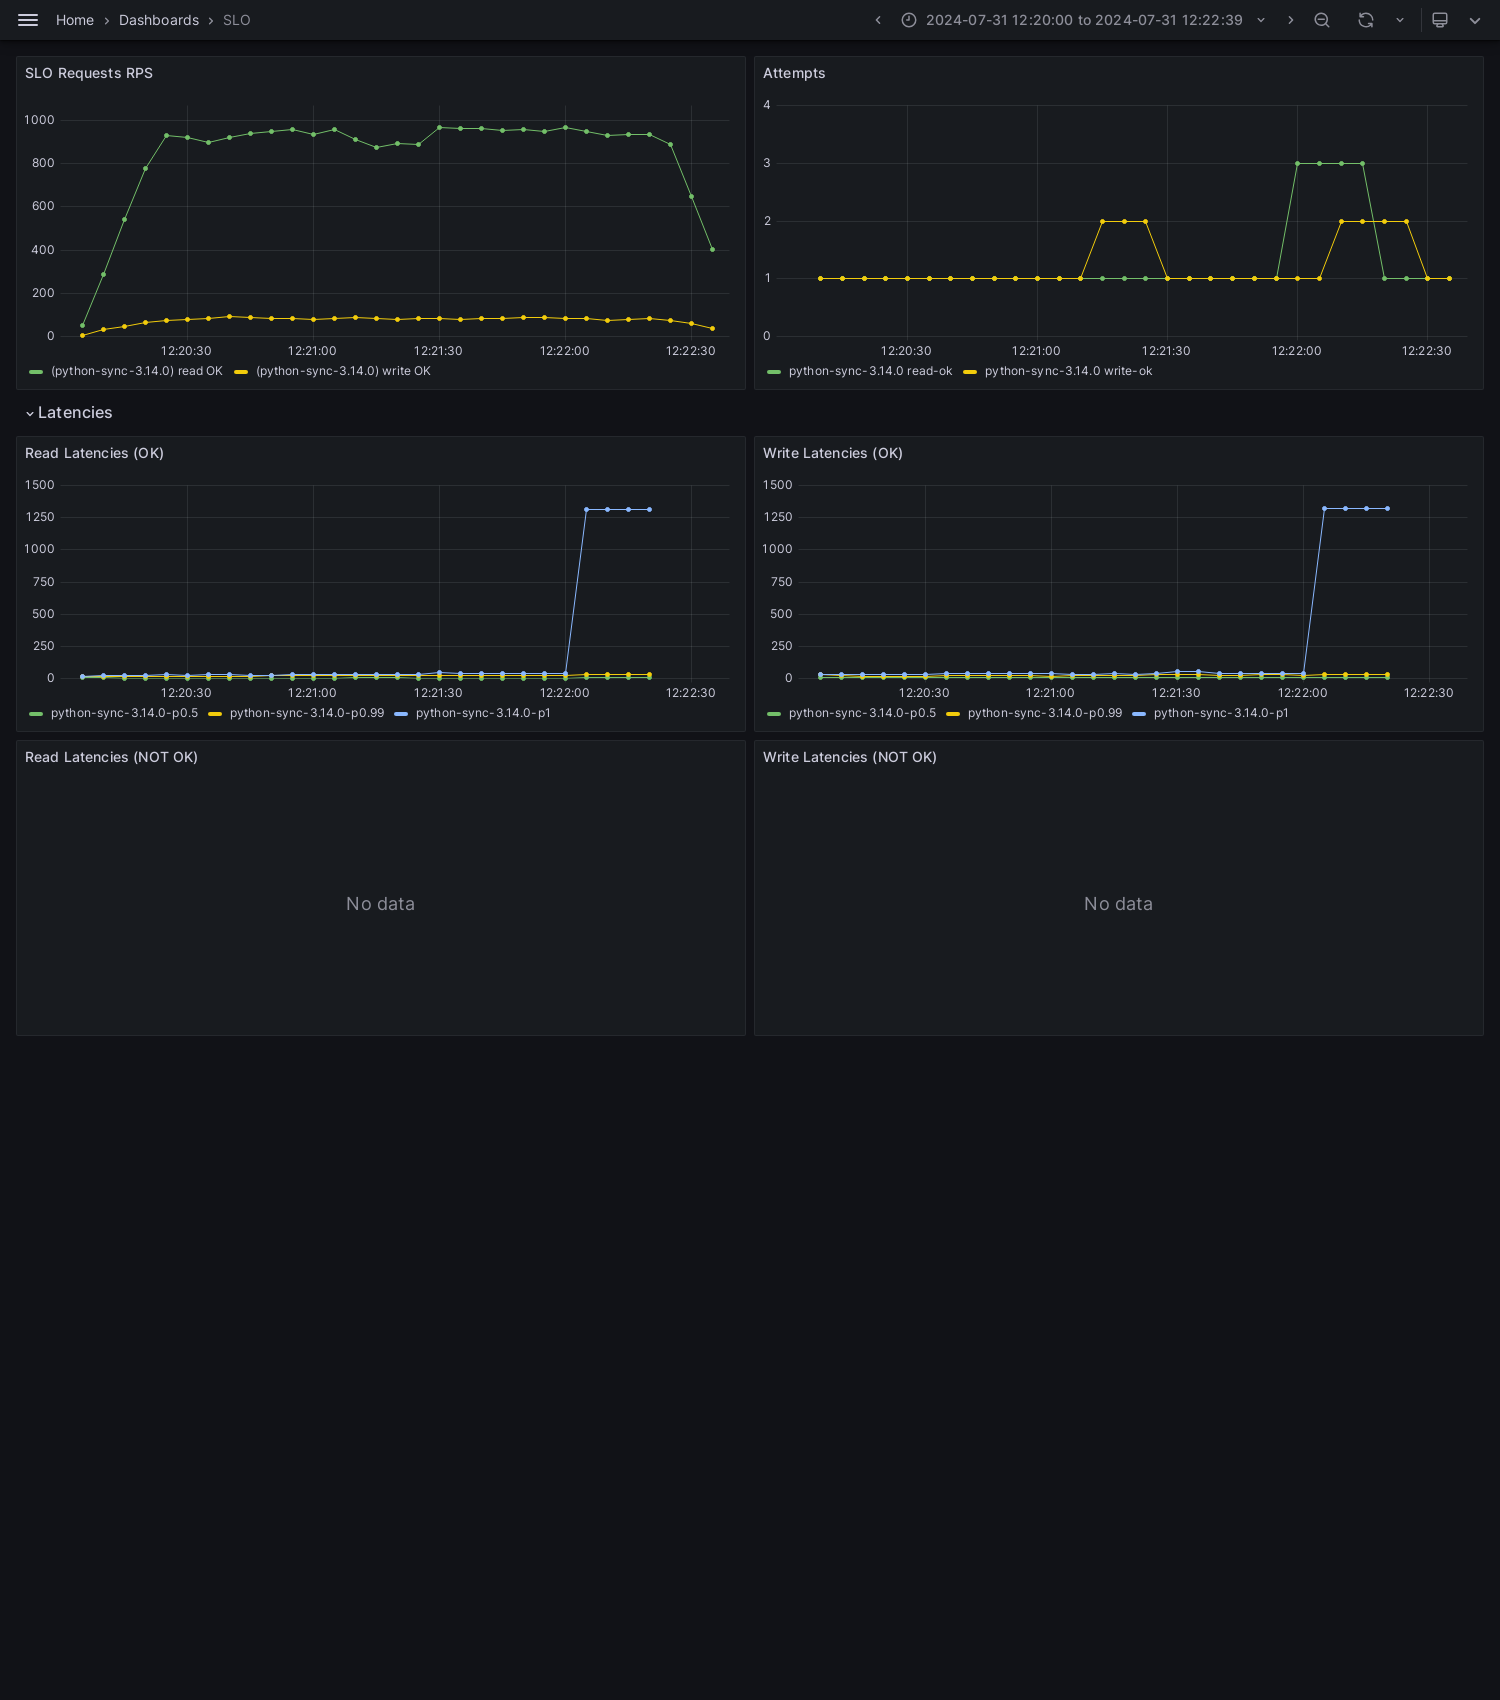Click yellow p0.99 swatch in Write Latencies legend
Viewport: 1500px width, 1700px height.
coord(953,714)
